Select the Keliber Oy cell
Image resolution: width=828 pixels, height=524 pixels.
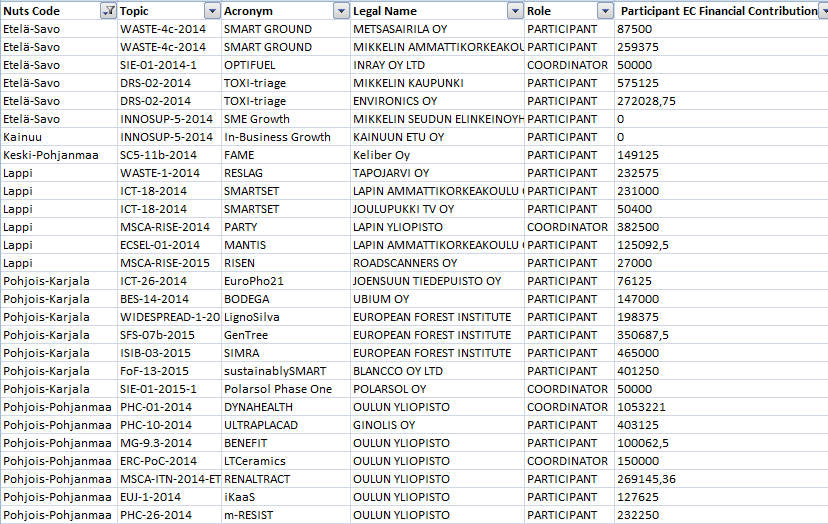coord(437,155)
